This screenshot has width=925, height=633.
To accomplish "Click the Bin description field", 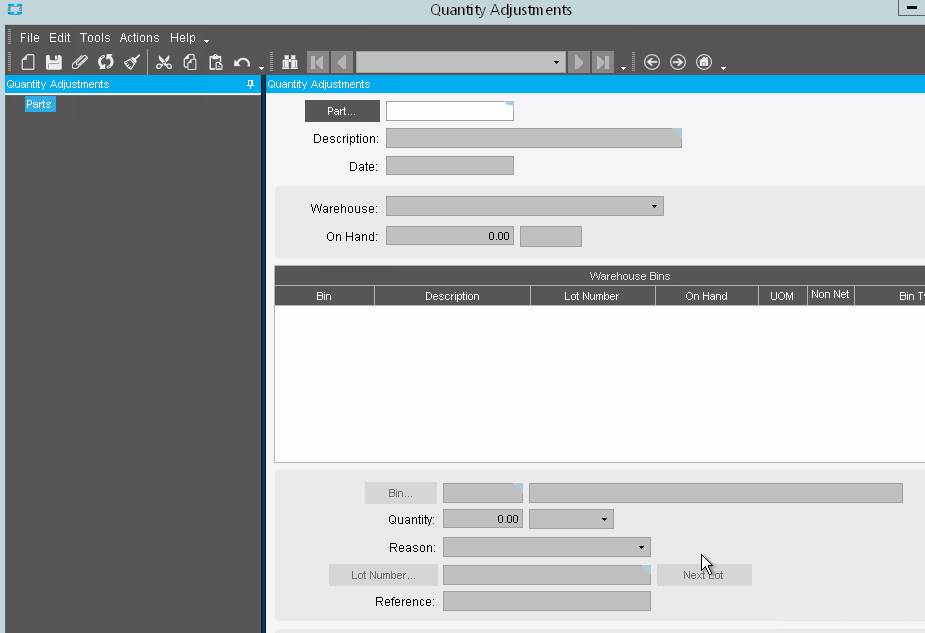I will coord(716,493).
